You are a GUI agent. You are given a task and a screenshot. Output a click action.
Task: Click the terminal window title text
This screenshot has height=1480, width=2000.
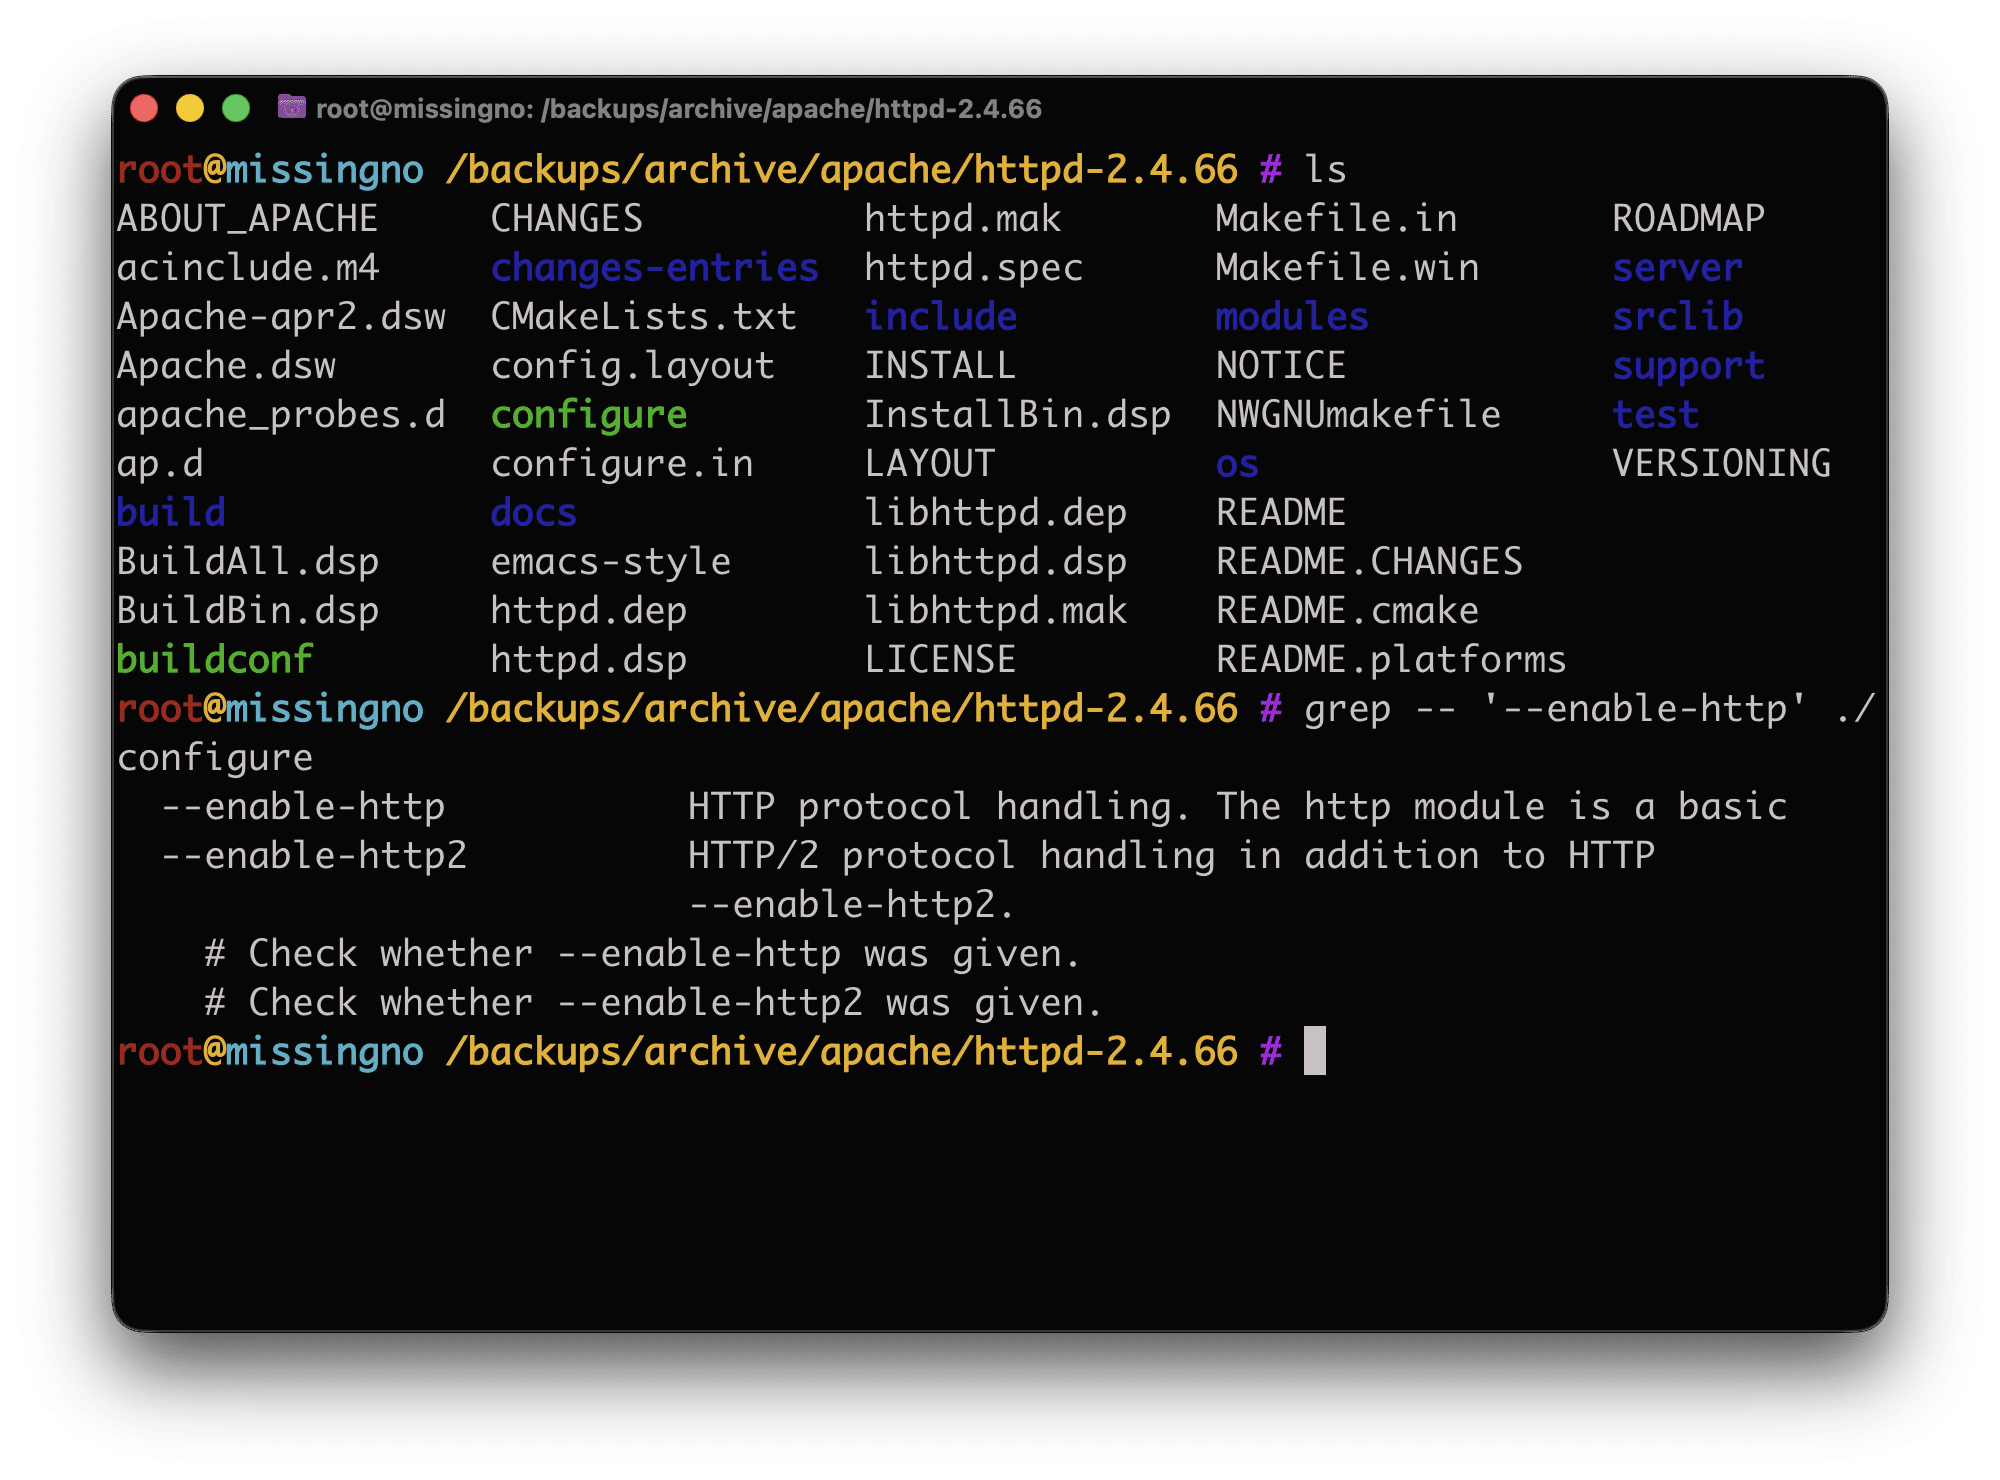tap(678, 109)
